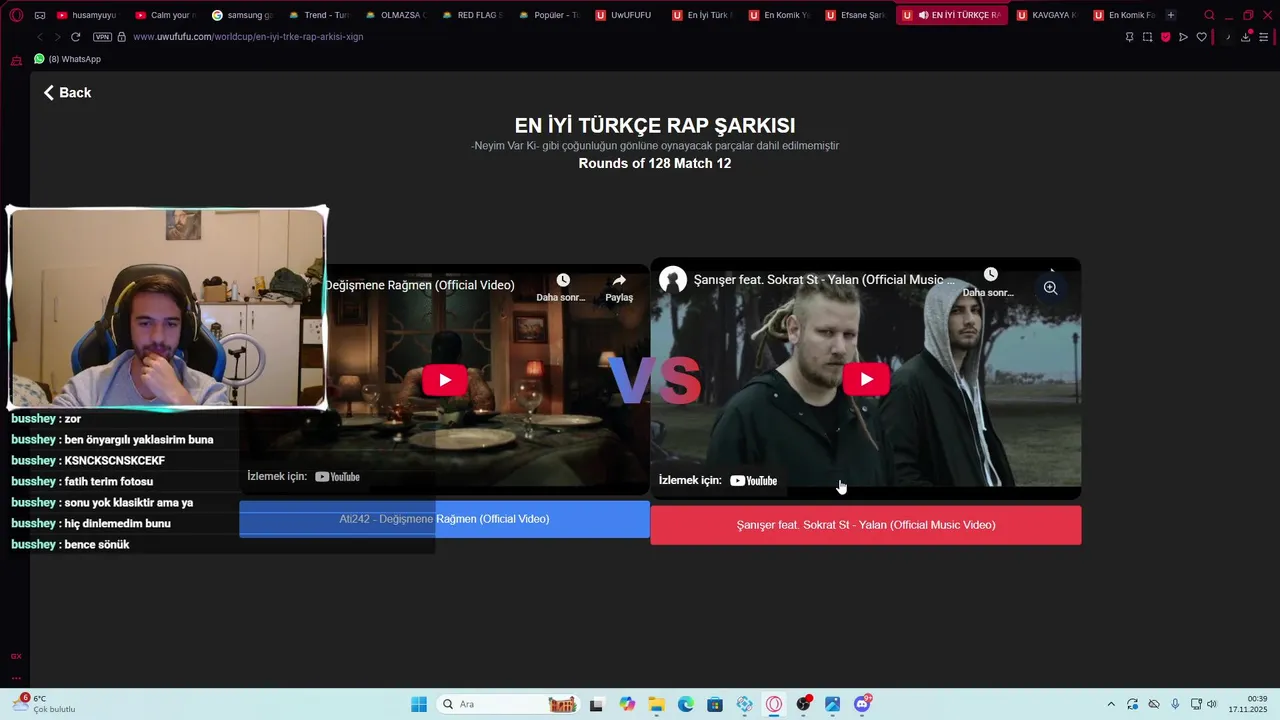Click the tab search magnifier icon
This screenshot has height=720, width=1280.
tap(1209, 15)
